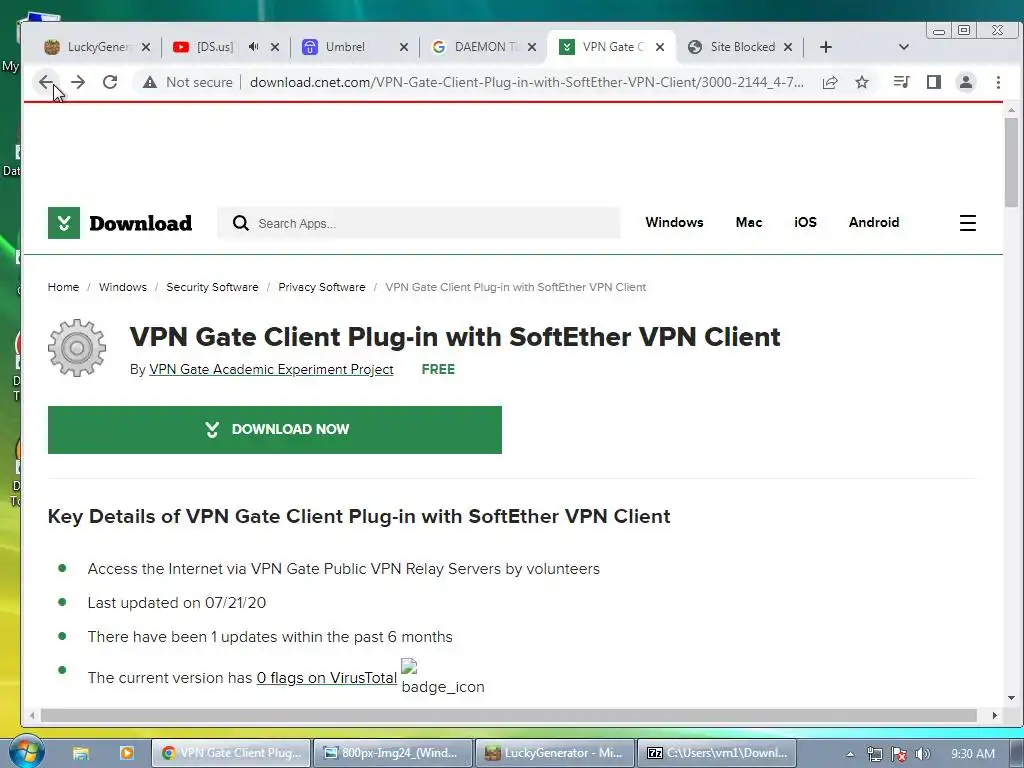Close the Site Blocked tab
This screenshot has height=768, width=1024.
click(788, 47)
